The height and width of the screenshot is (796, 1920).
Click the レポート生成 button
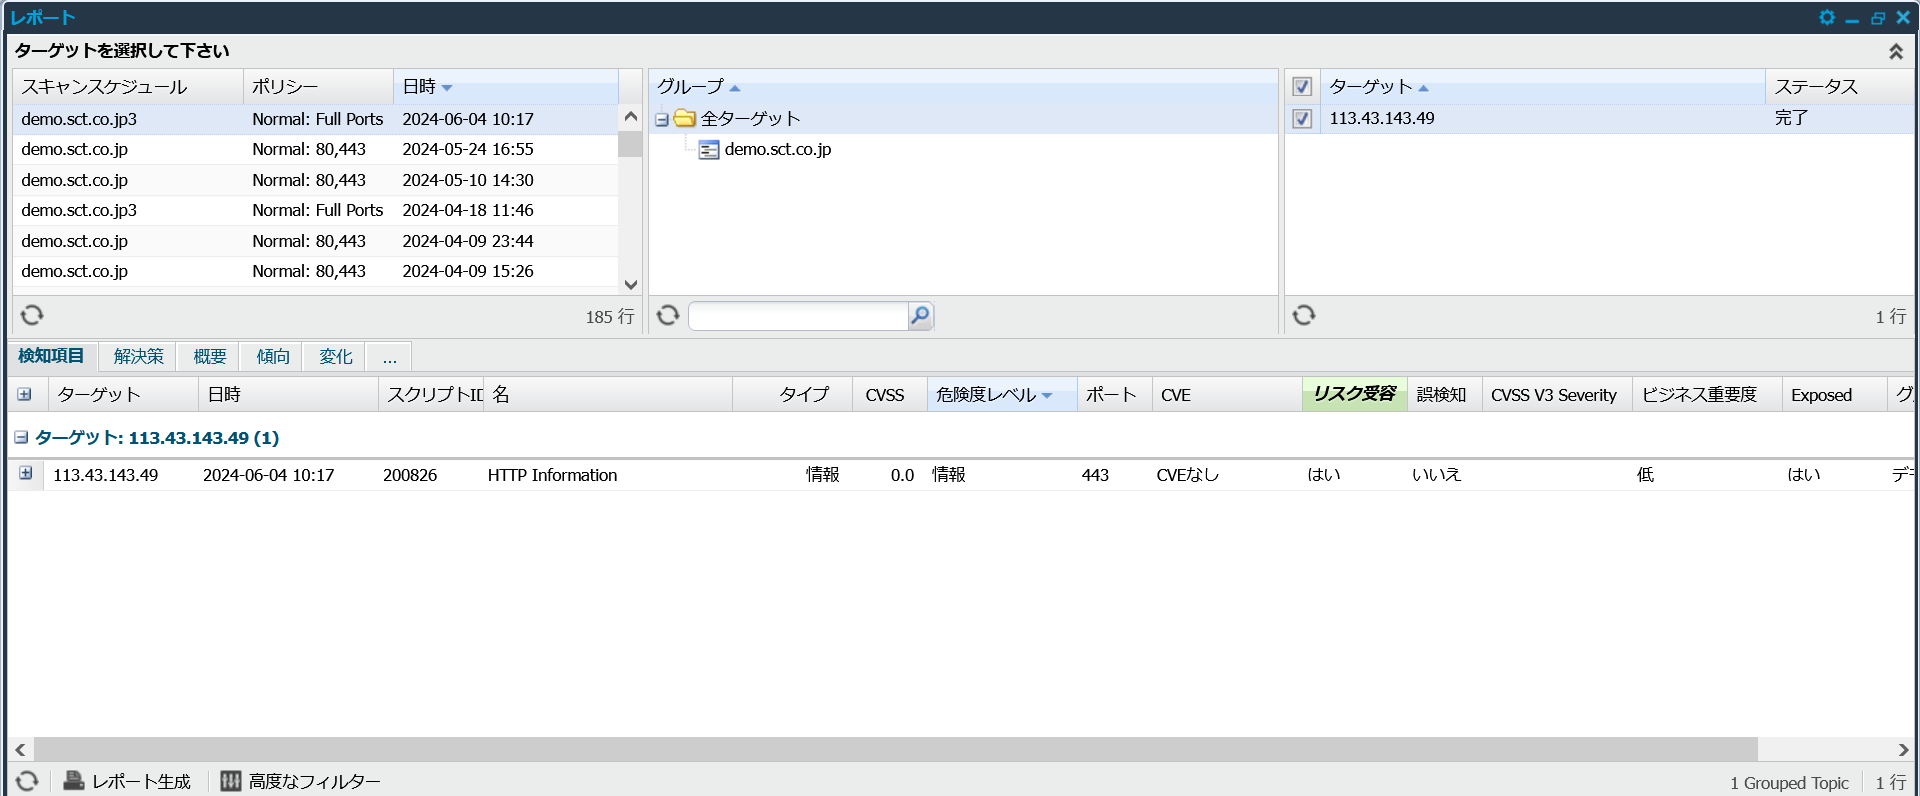(127, 781)
